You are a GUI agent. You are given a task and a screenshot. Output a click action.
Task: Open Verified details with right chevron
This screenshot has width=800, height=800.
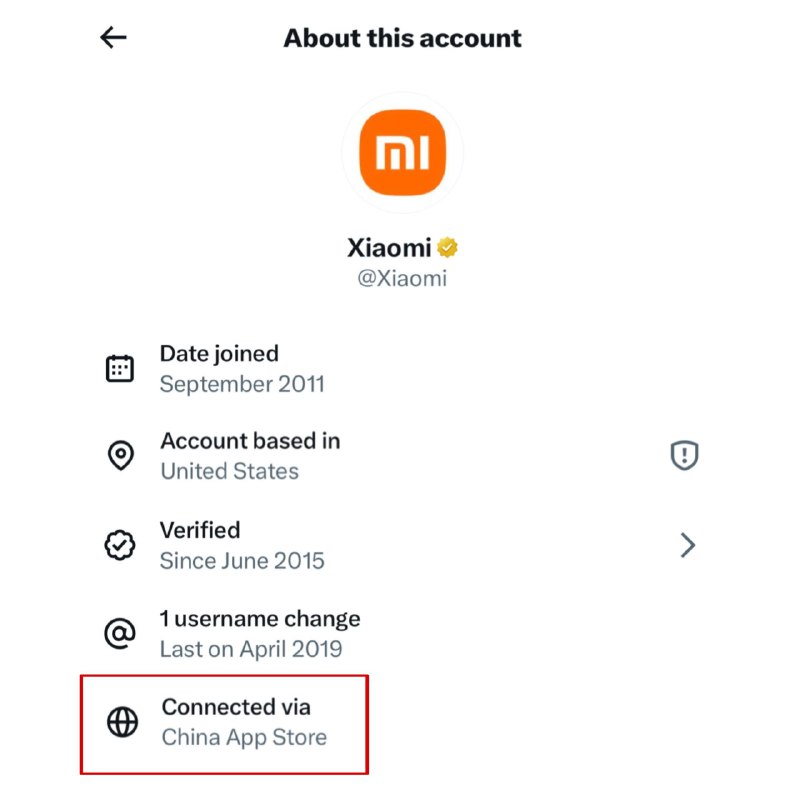point(687,545)
